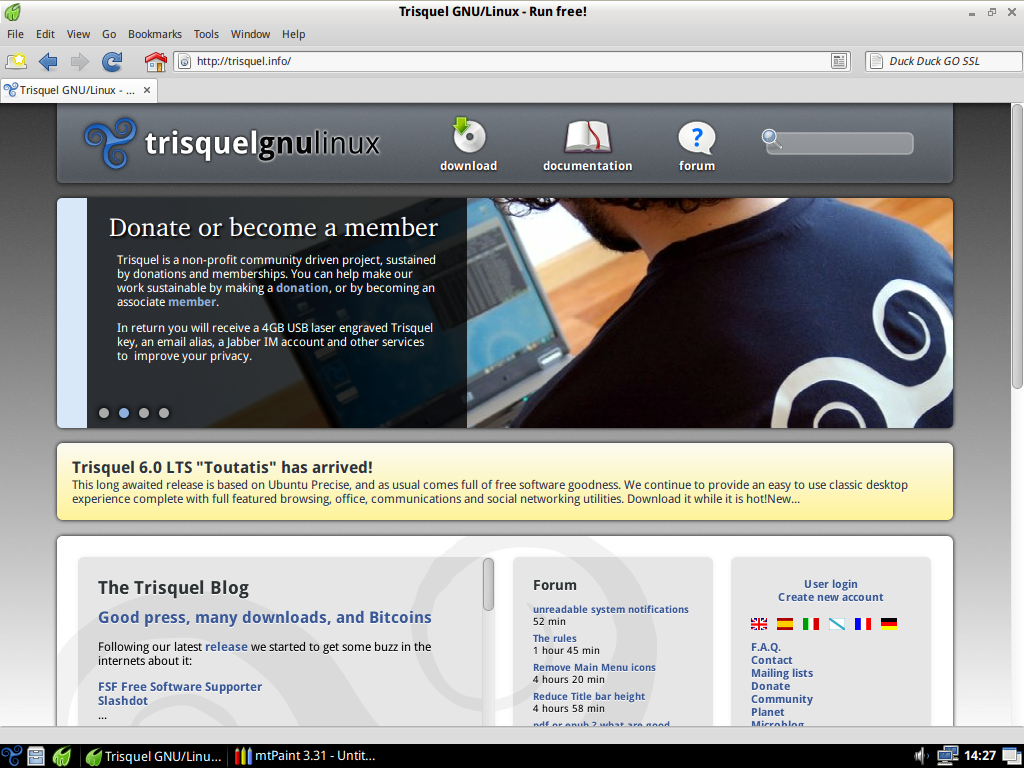Follow the donation link in banner
The height and width of the screenshot is (768, 1024).
coord(302,288)
